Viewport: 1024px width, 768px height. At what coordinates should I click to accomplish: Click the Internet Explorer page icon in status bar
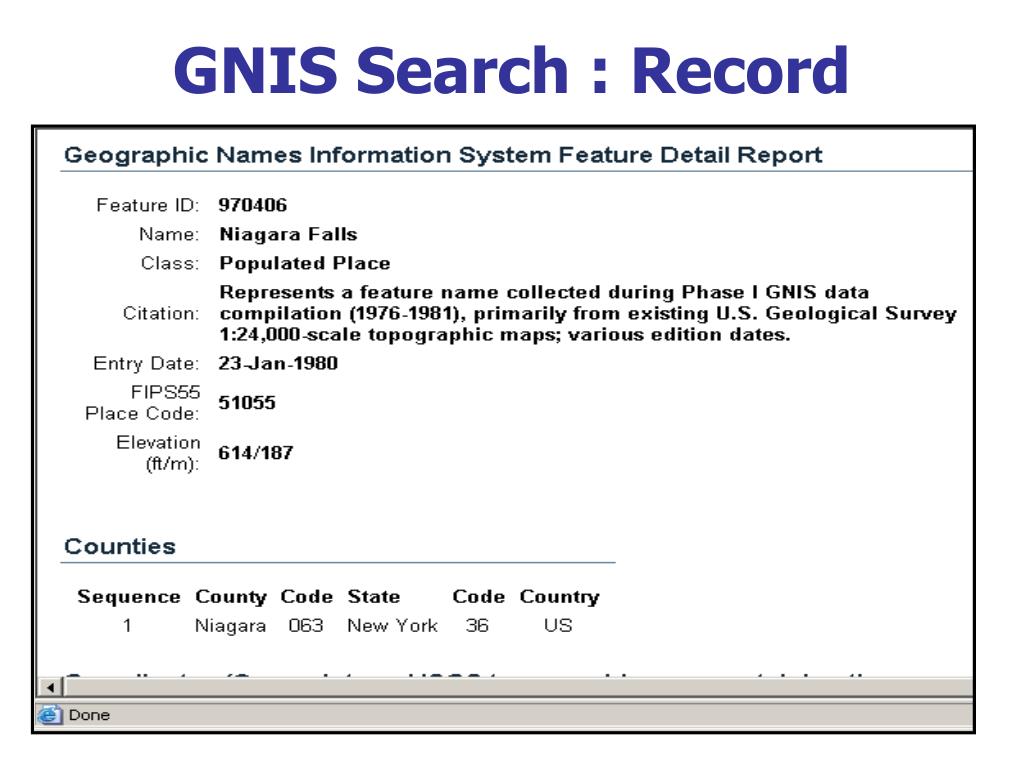(50, 715)
